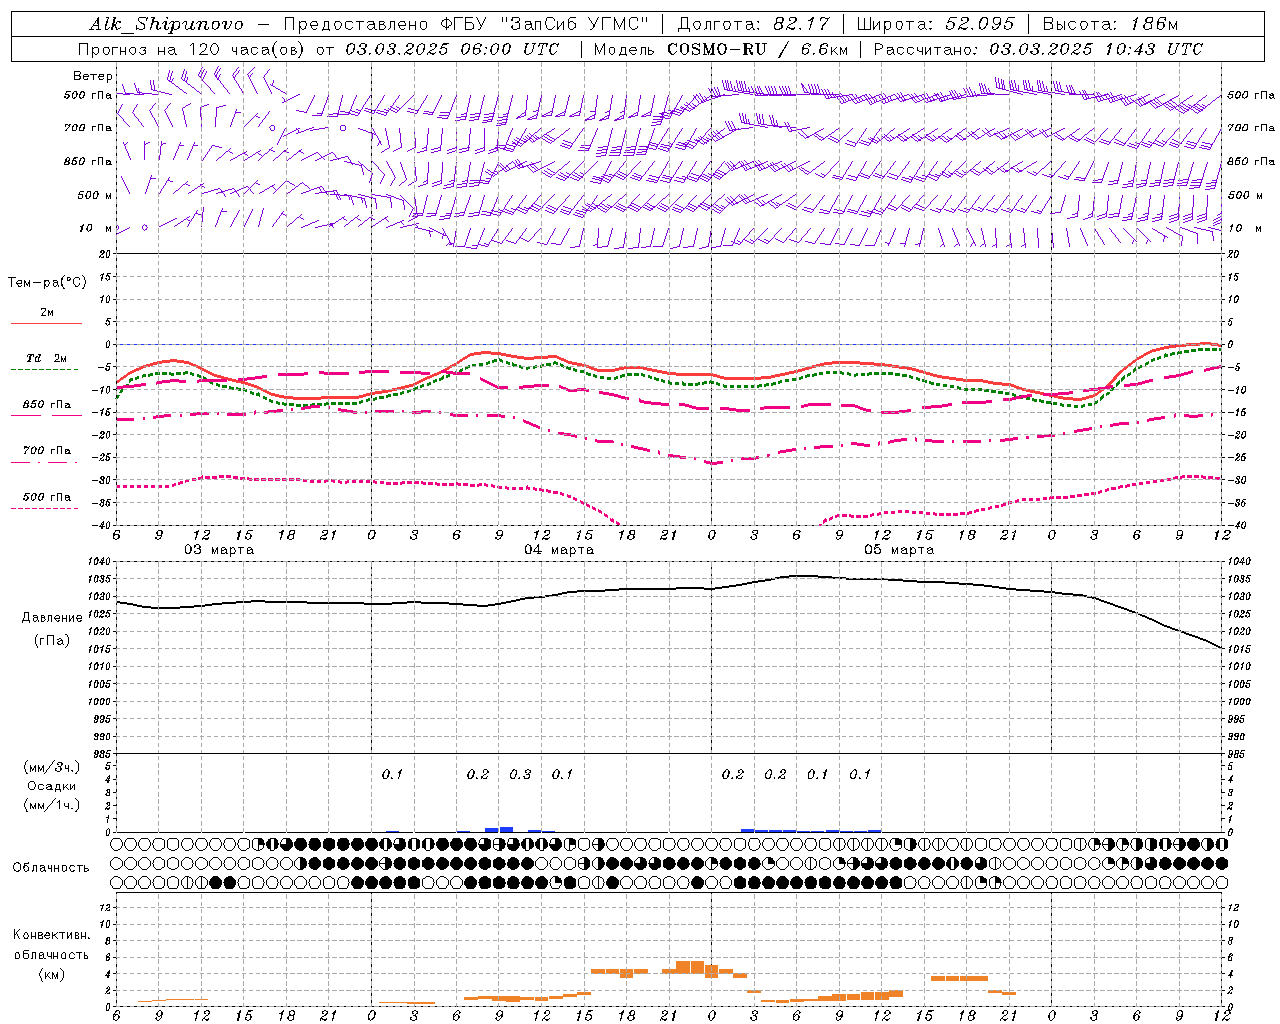Click the computed time Рассчитано: 03.03.2025 10:43 UTC

point(1038,49)
